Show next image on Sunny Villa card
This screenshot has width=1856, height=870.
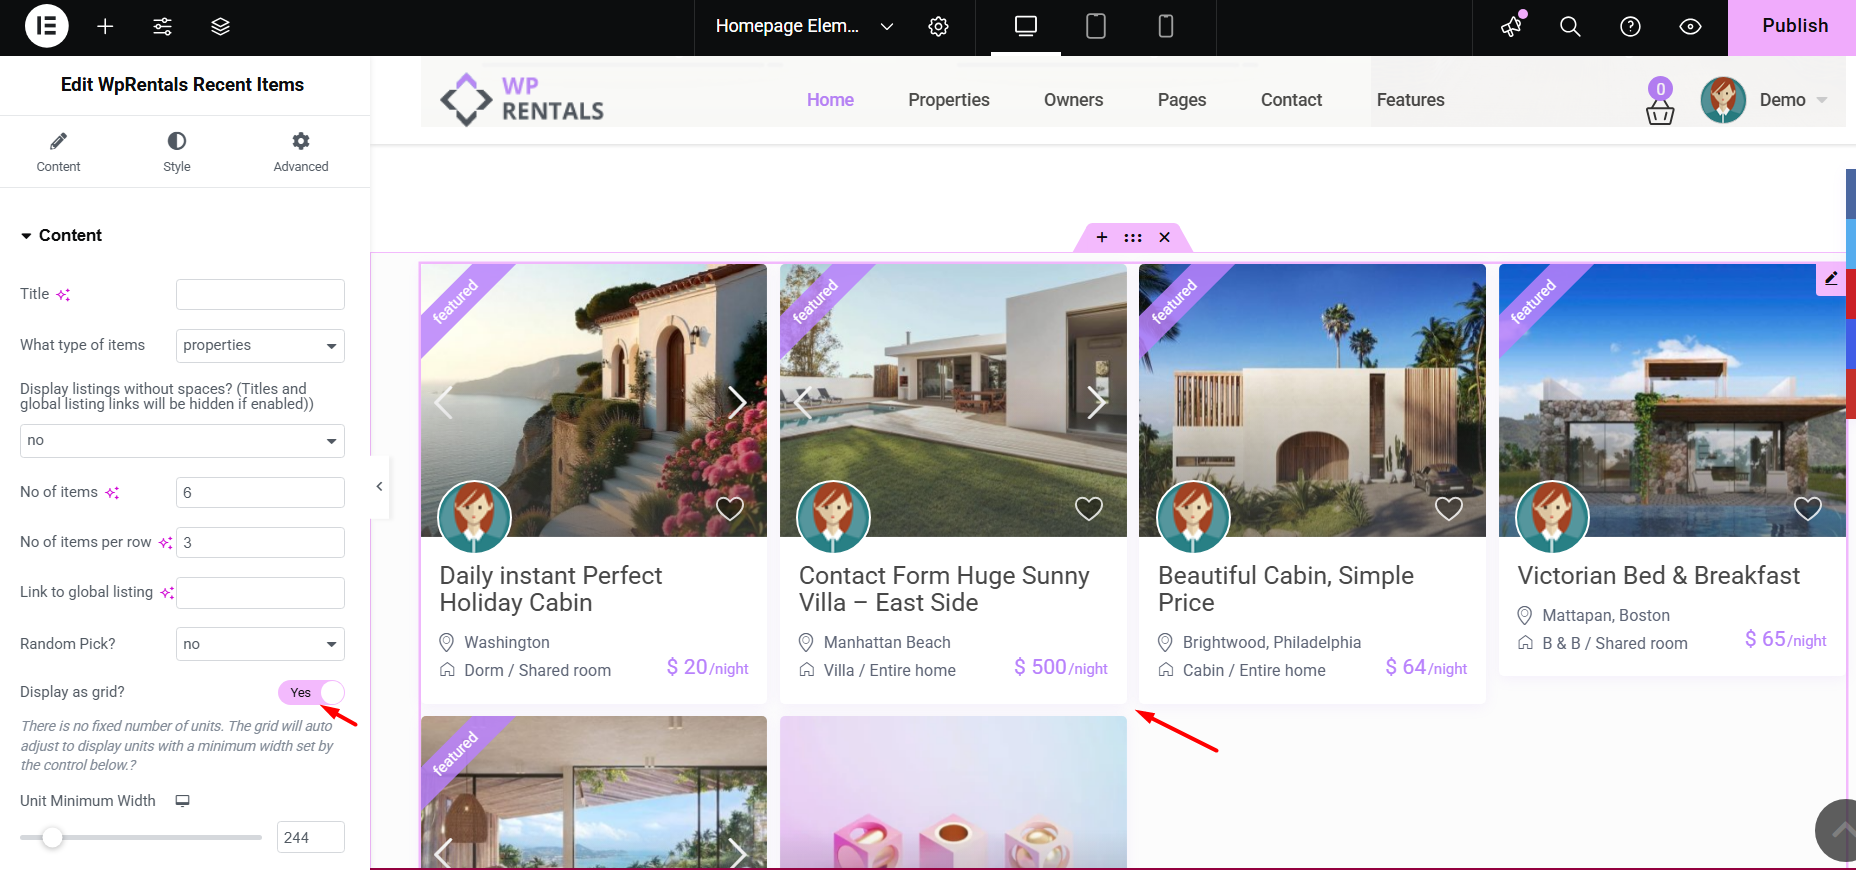pos(1097,402)
